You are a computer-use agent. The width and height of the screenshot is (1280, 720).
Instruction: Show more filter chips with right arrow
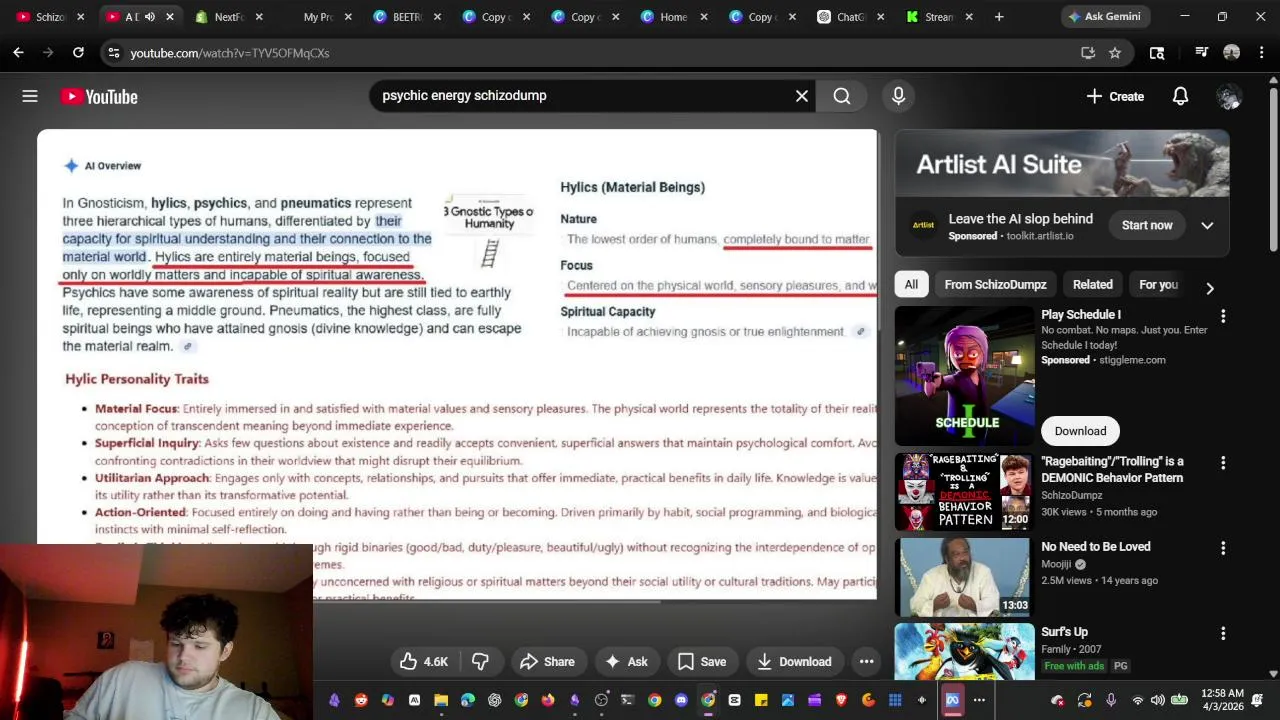click(1210, 288)
